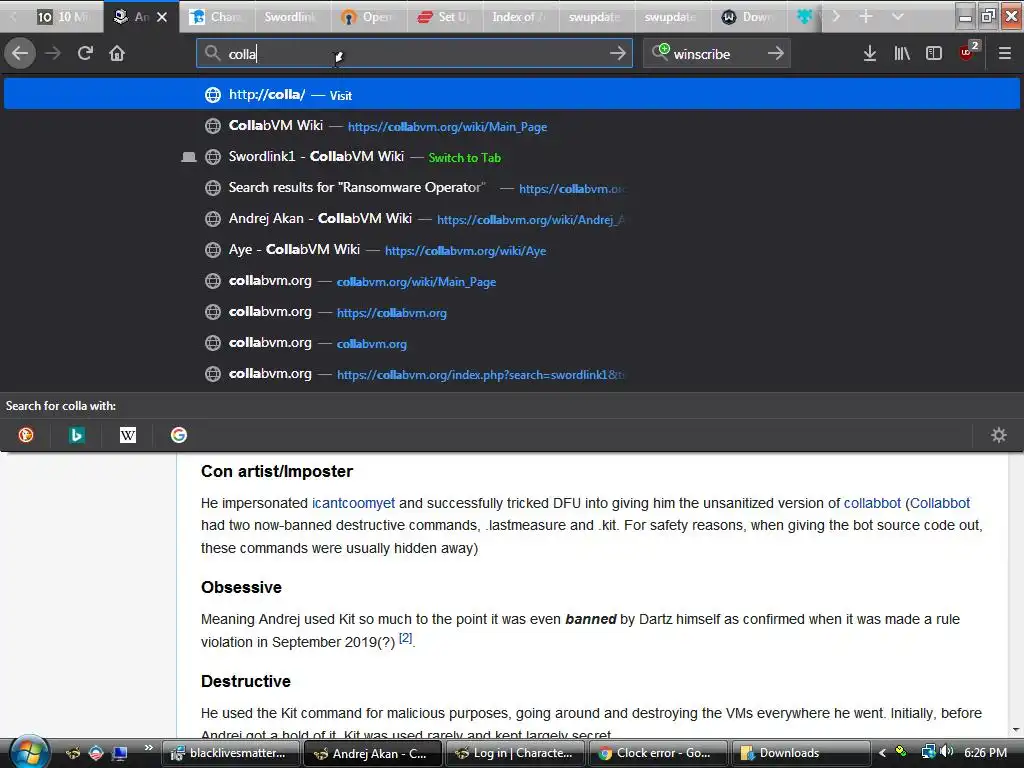Click the Destructive heading

(x=246, y=681)
